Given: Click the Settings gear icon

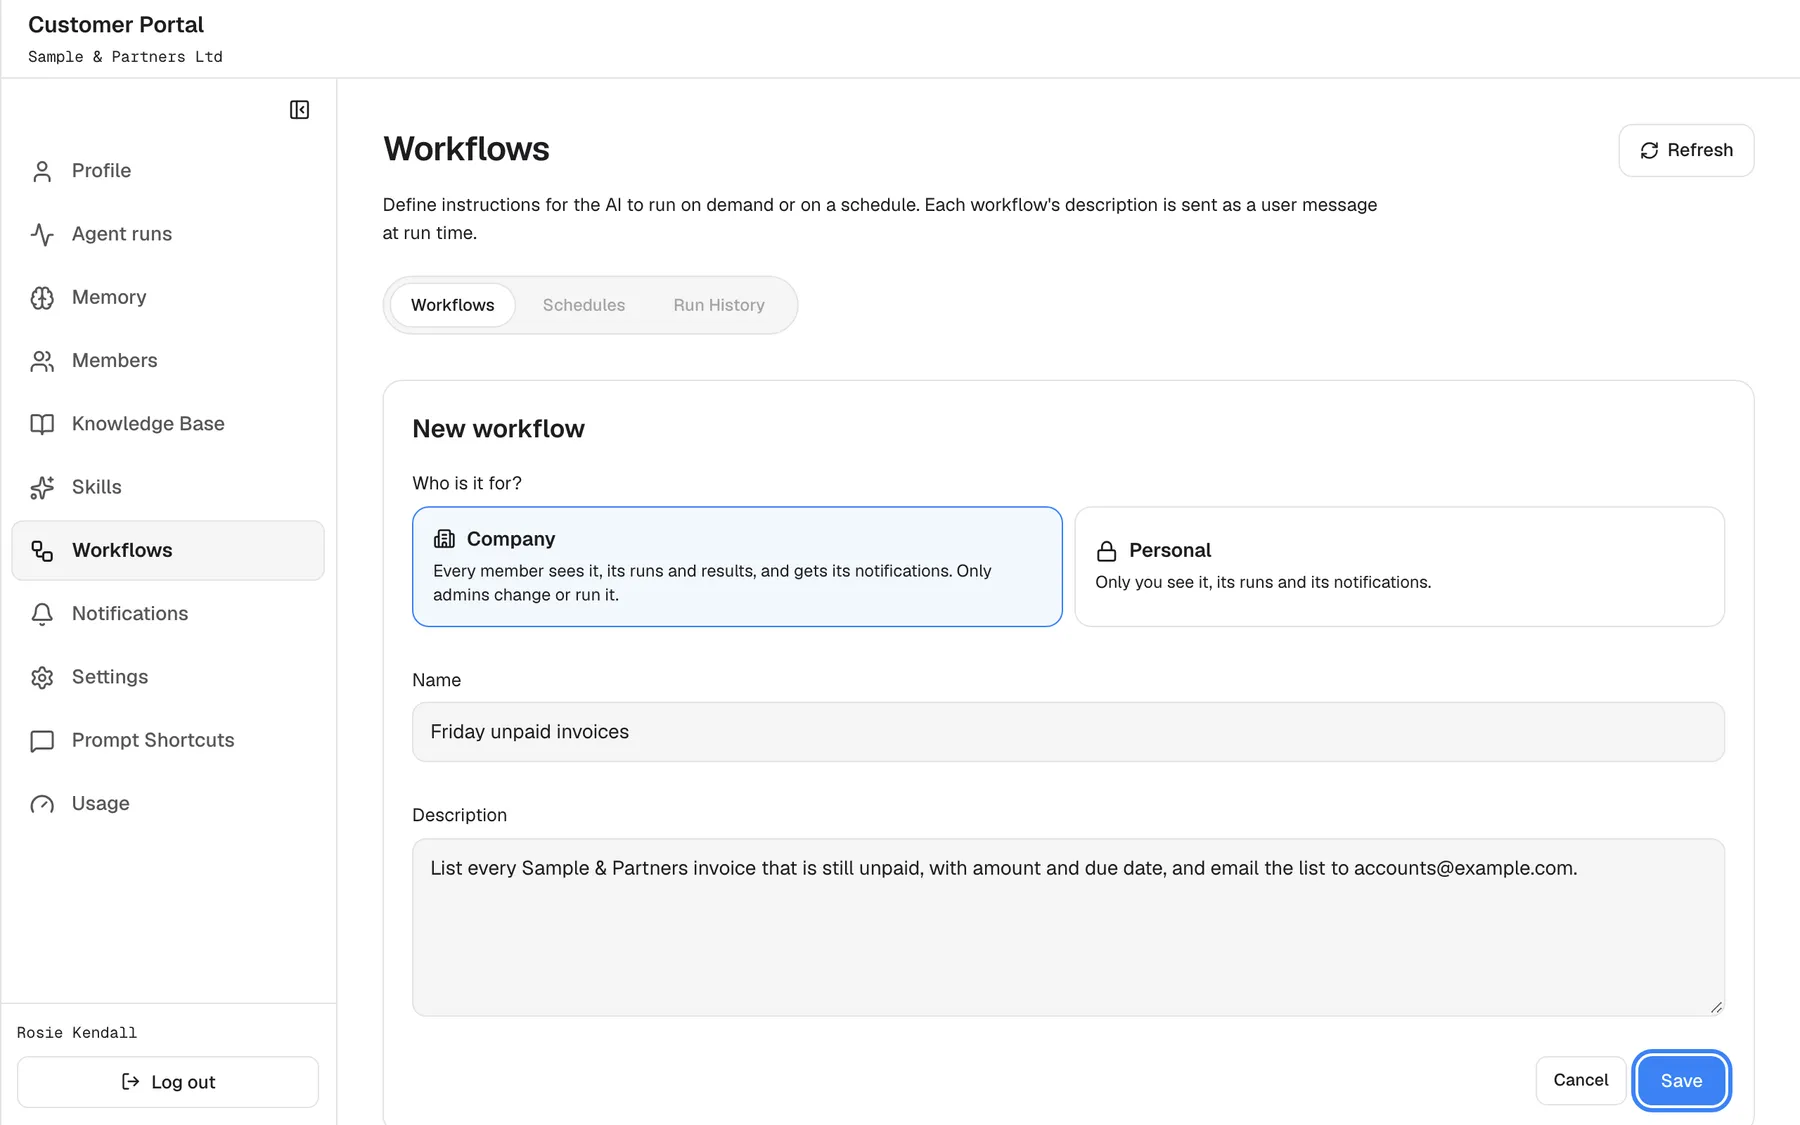Looking at the screenshot, I should 42,677.
